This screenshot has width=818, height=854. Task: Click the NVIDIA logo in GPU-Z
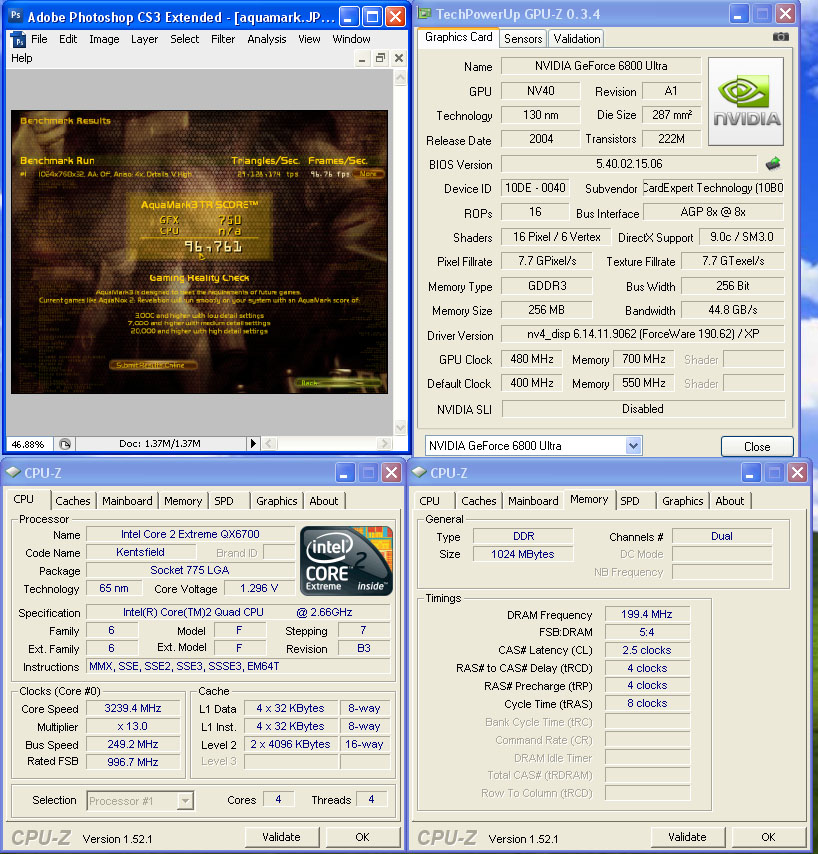click(746, 101)
